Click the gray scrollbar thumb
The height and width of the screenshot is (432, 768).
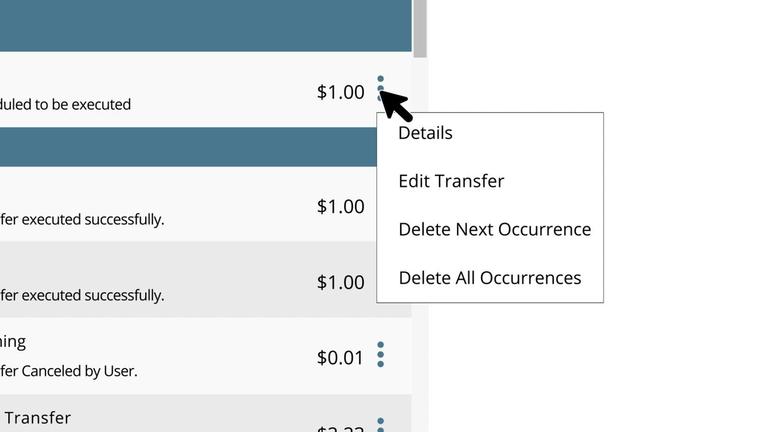click(420, 28)
